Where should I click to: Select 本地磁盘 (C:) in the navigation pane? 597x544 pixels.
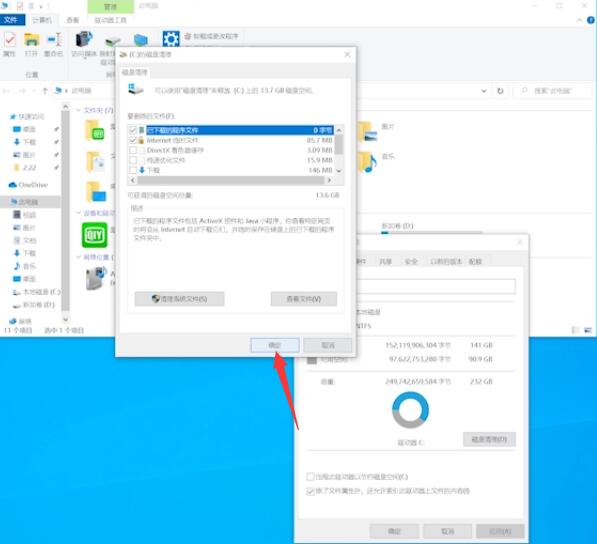coord(37,292)
